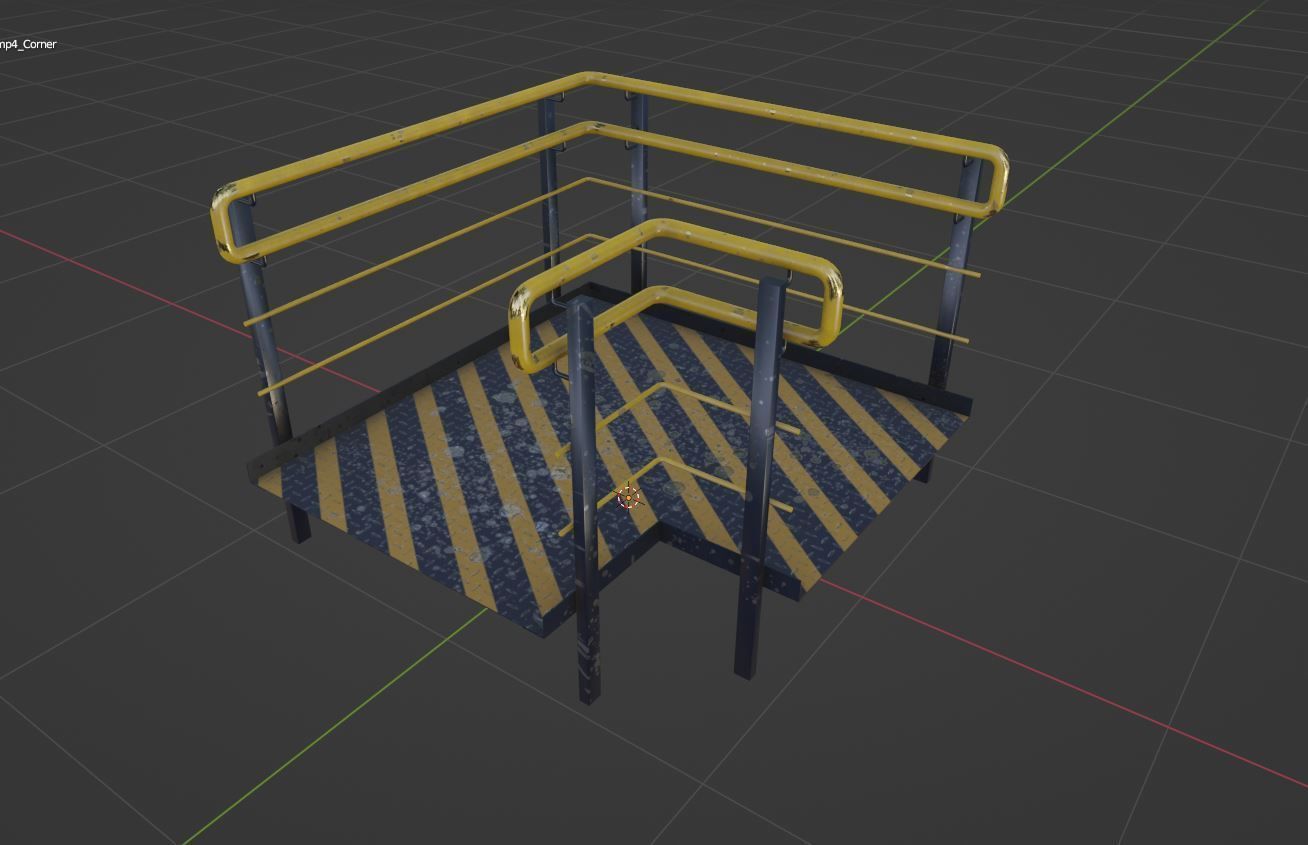The image size is (1308, 845).
Task: Click the object name label ending in "_Corner"
Action: tap(28, 44)
